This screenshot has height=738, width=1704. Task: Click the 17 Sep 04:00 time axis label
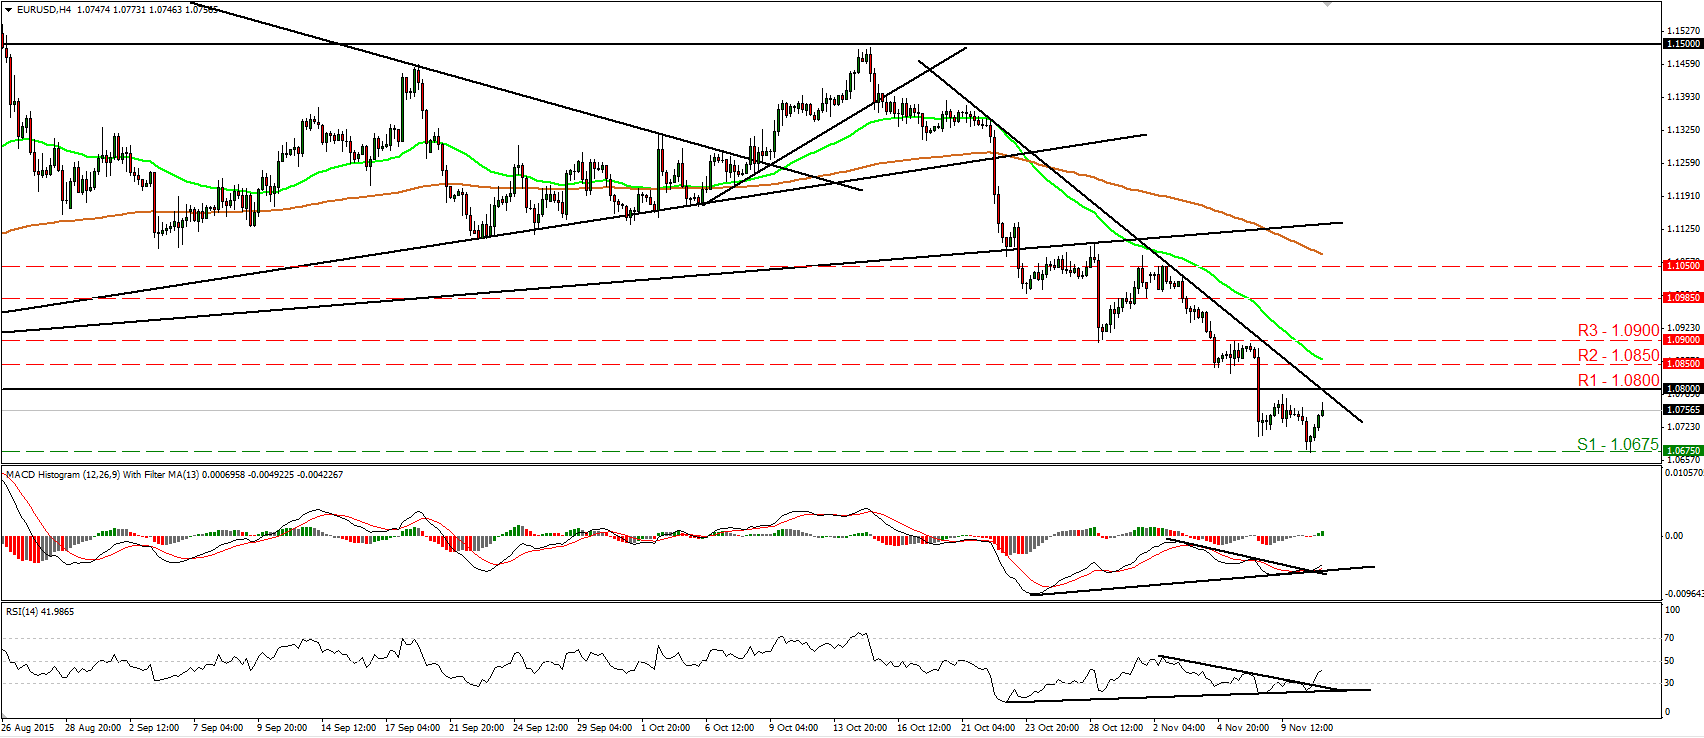412,727
